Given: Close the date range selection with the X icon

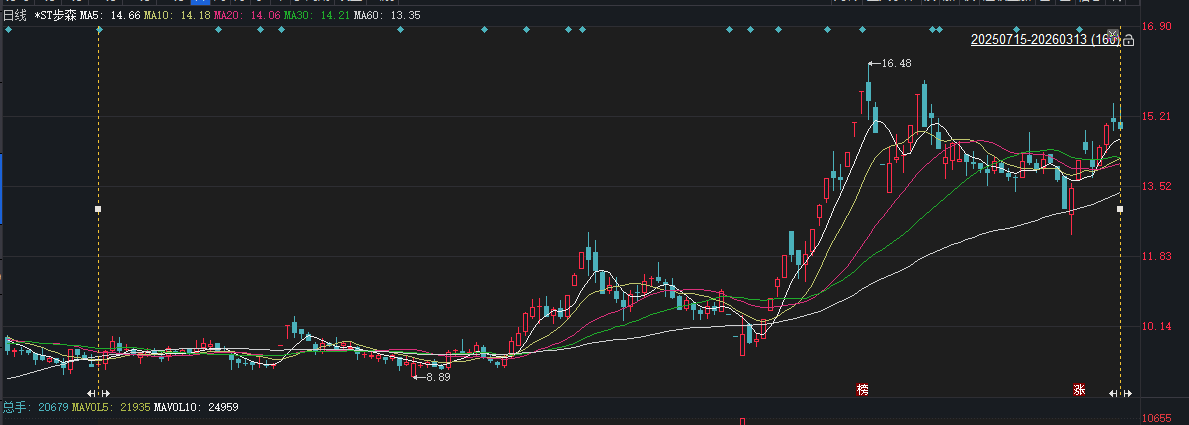Looking at the screenshot, I should (1114, 35).
